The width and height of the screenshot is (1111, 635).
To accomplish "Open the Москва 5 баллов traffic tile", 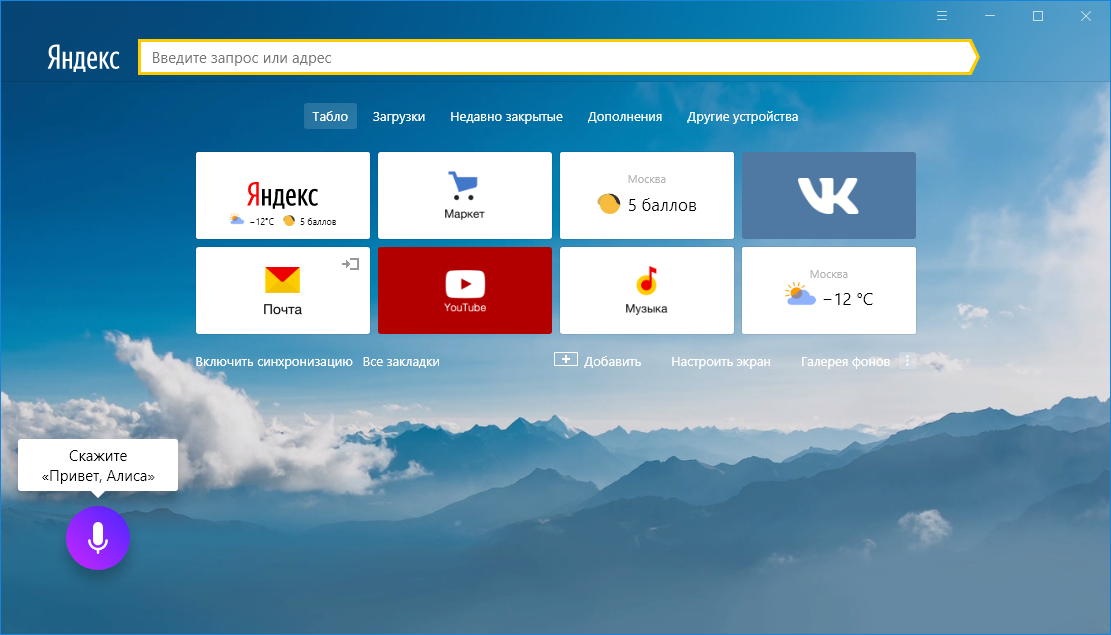I will (x=646, y=195).
